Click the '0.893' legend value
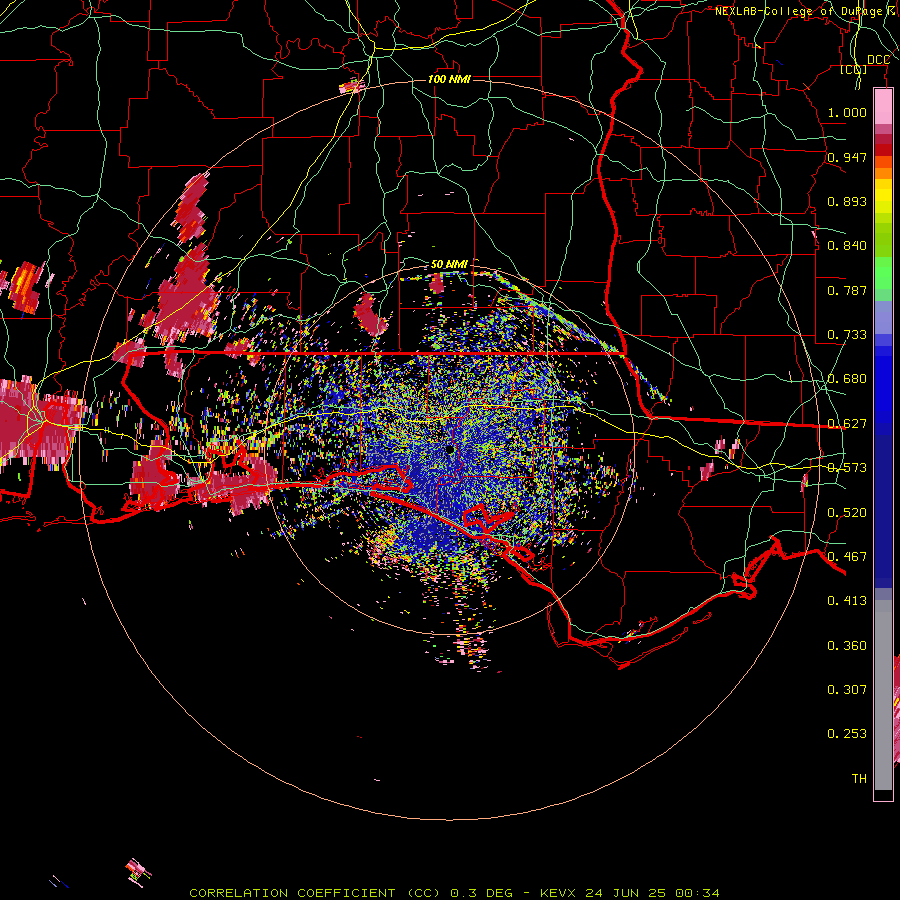Image resolution: width=900 pixels, height=900 pixels. pyautogui.click(x=847, y=201)
